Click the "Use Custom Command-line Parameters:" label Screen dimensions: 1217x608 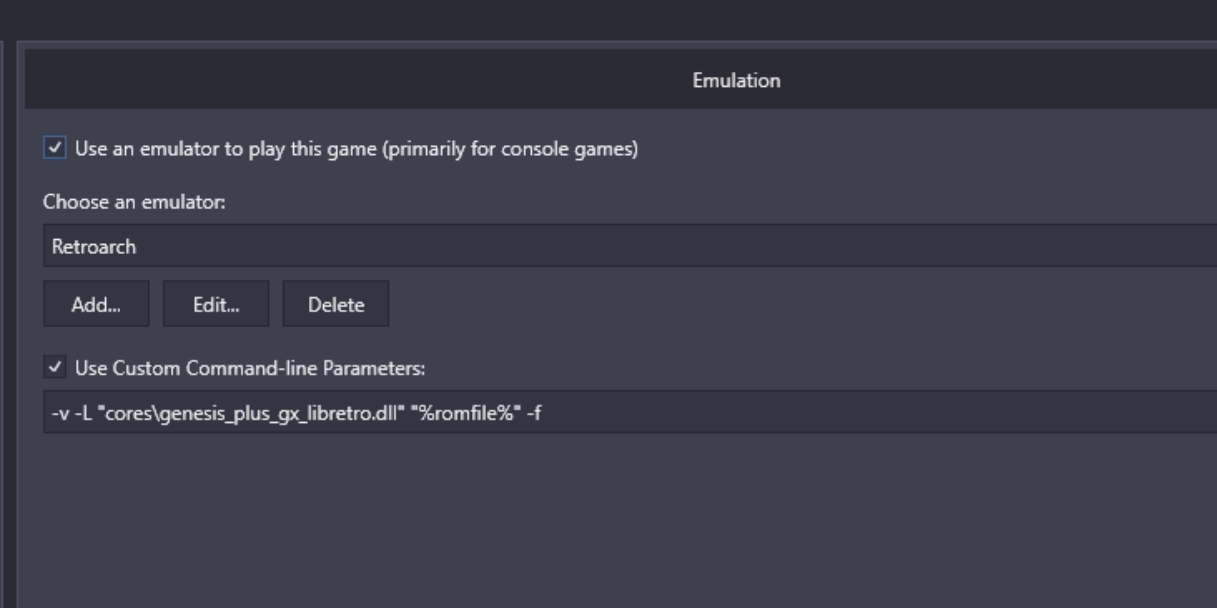[251, 369]
